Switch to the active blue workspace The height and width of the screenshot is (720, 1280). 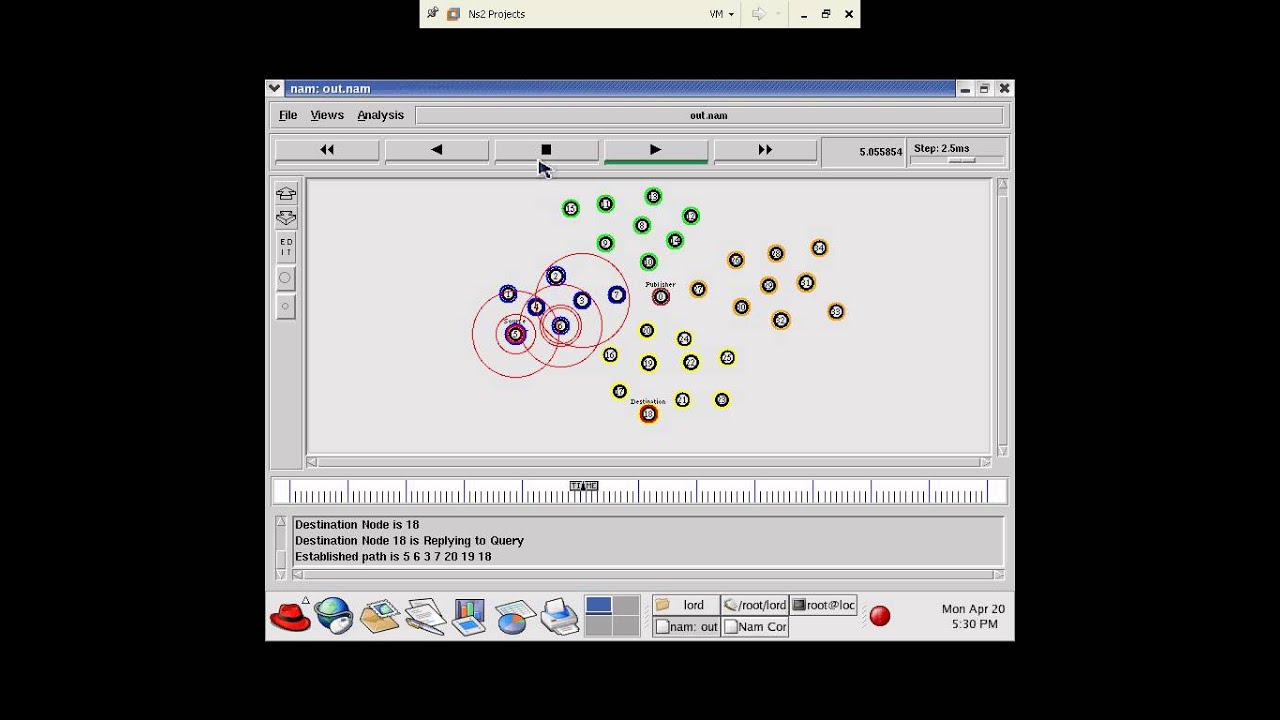(x=599, y=605)
